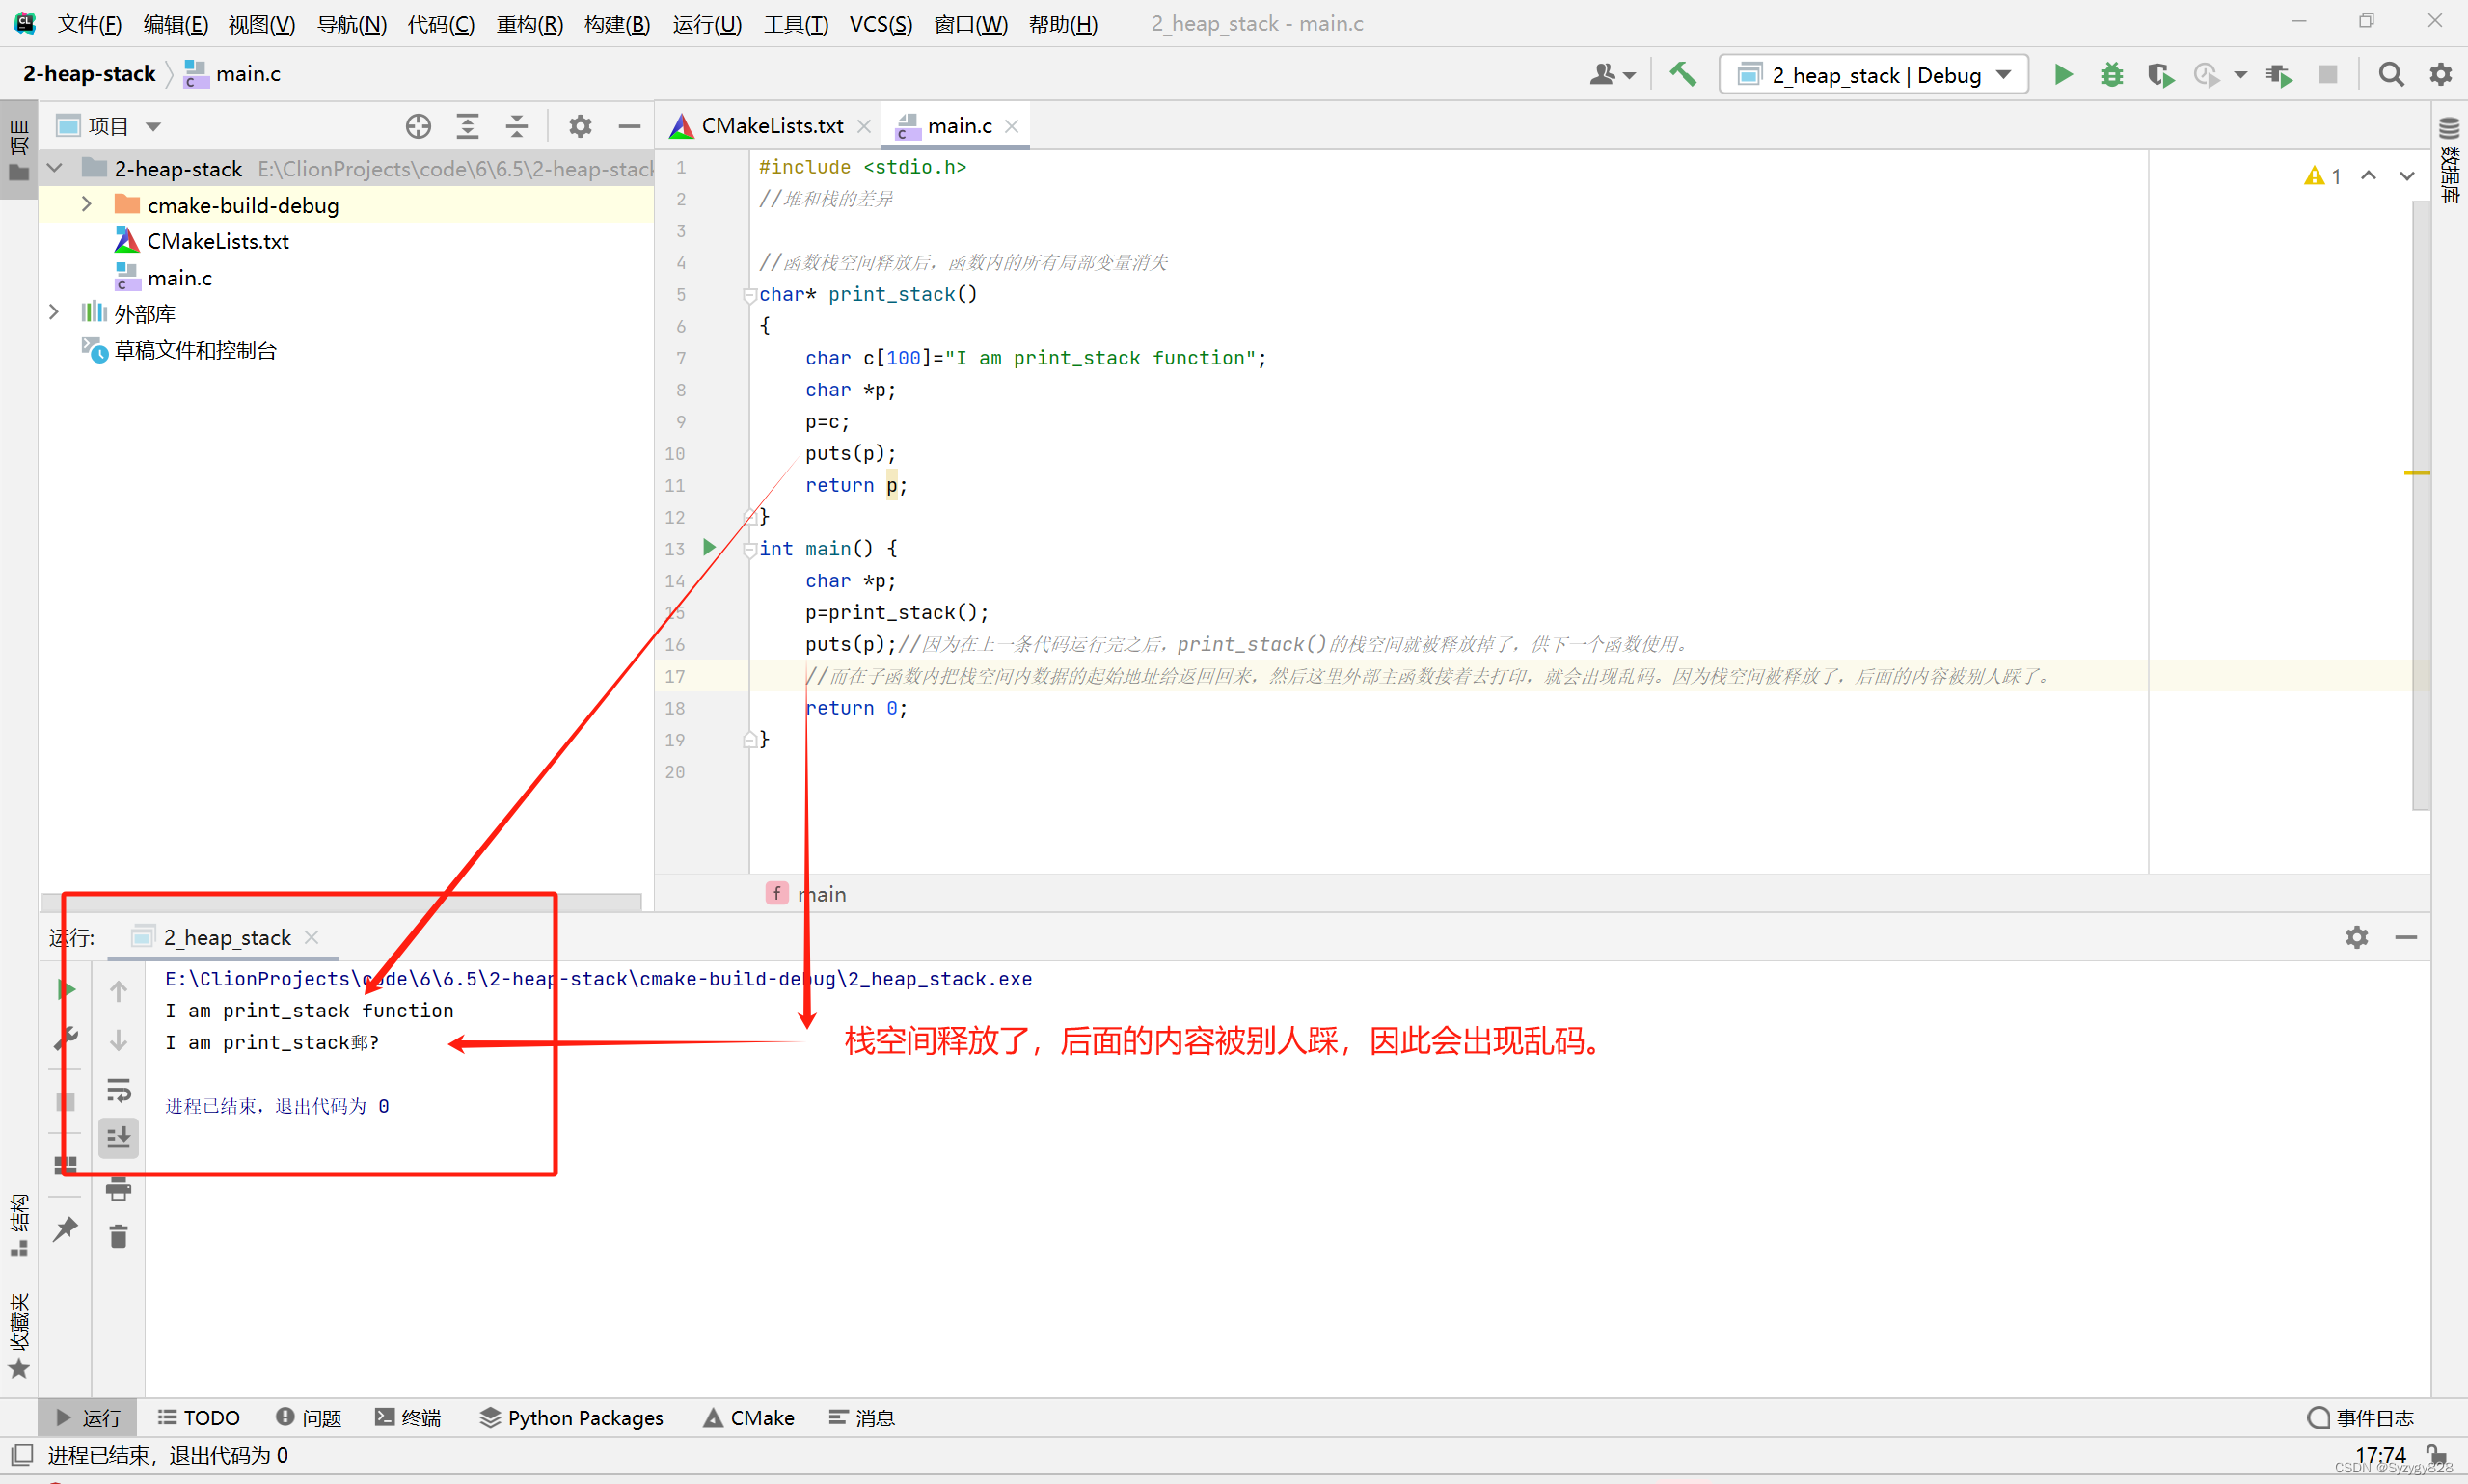Click the warning indicator in editor
This screenshot has width=2468, height=1484.
tap(2323, 176)
